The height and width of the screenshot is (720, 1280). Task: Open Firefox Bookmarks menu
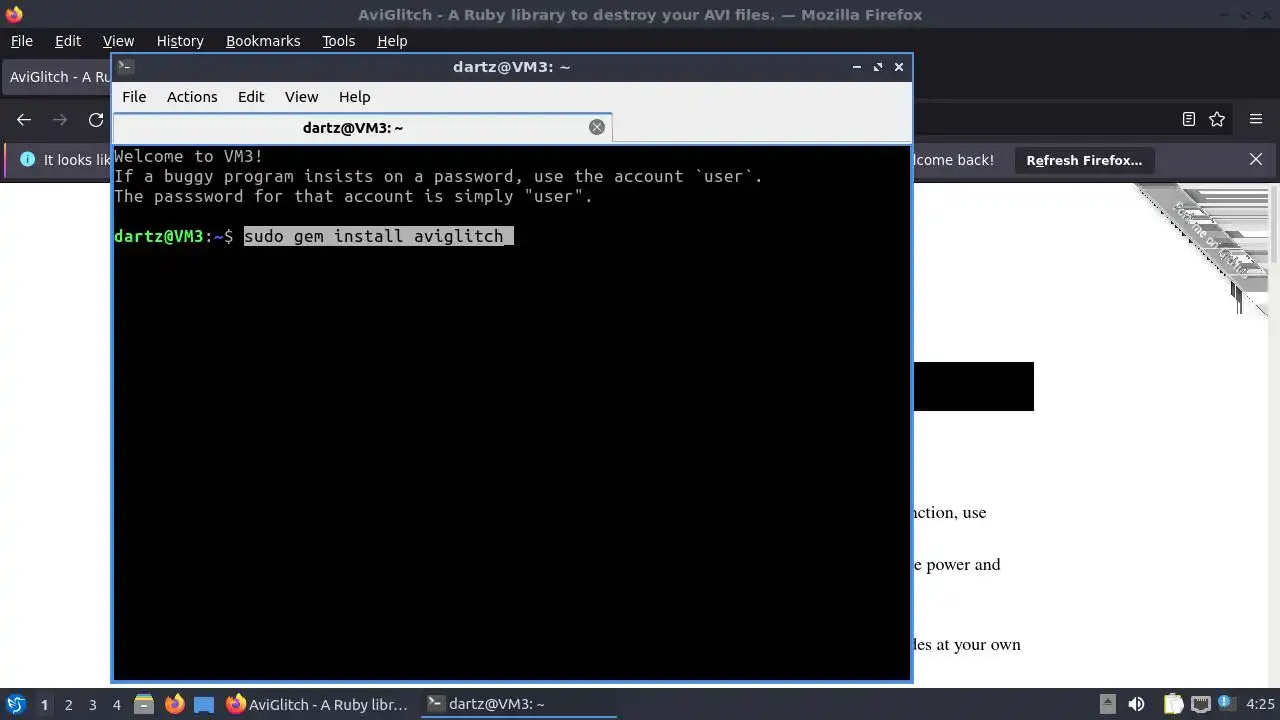click(x=263, y=41)
